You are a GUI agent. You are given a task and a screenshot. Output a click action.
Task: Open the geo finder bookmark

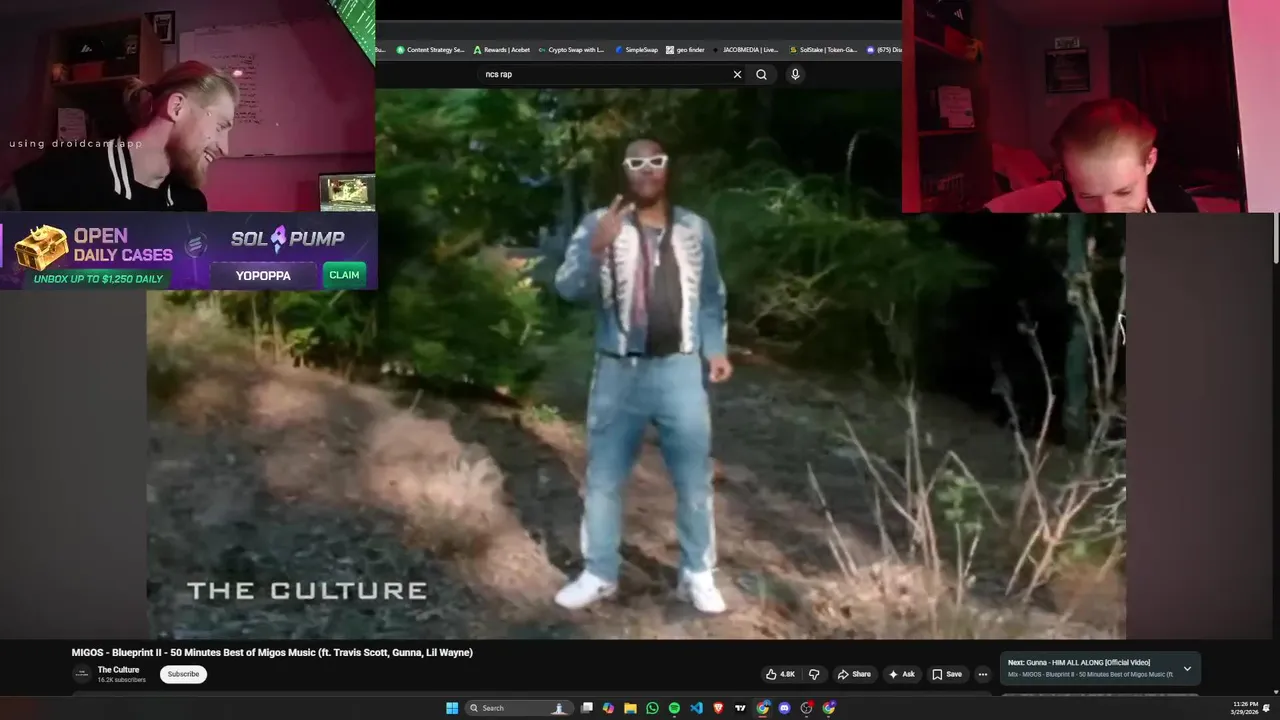pyautogui.click(x=685, y=49)
